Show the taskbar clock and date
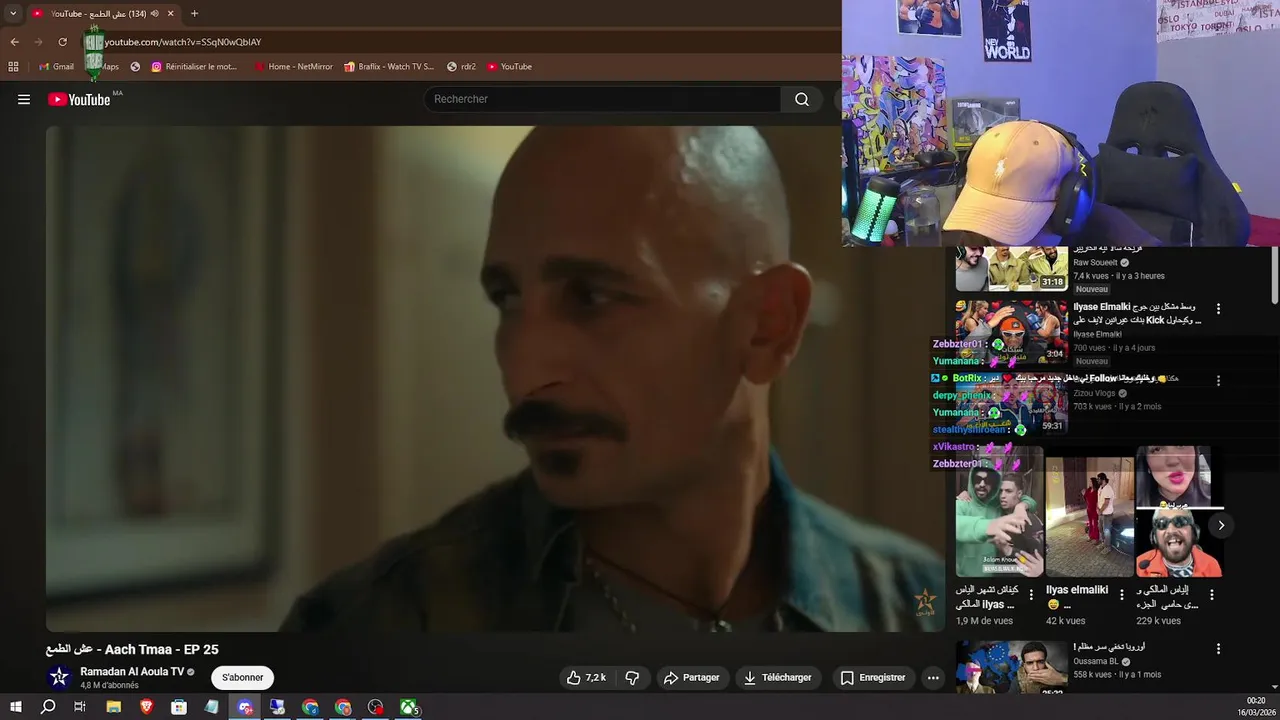This screenshot has height=720, width=1280. tap(1256, 707)
